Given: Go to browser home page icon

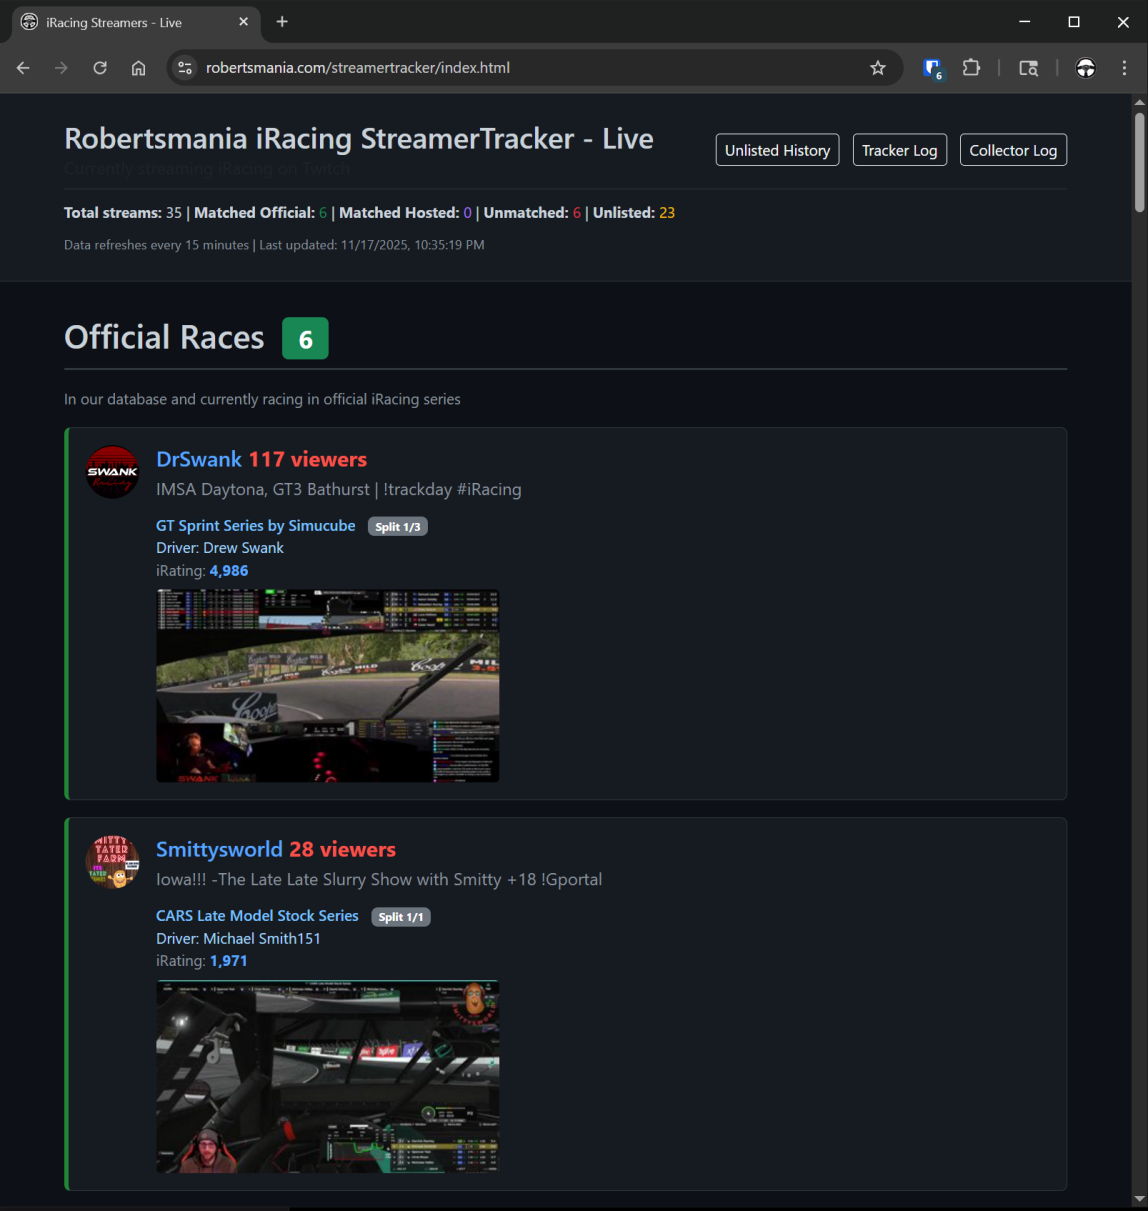Looking at the screenshot, I should [138, 68].
